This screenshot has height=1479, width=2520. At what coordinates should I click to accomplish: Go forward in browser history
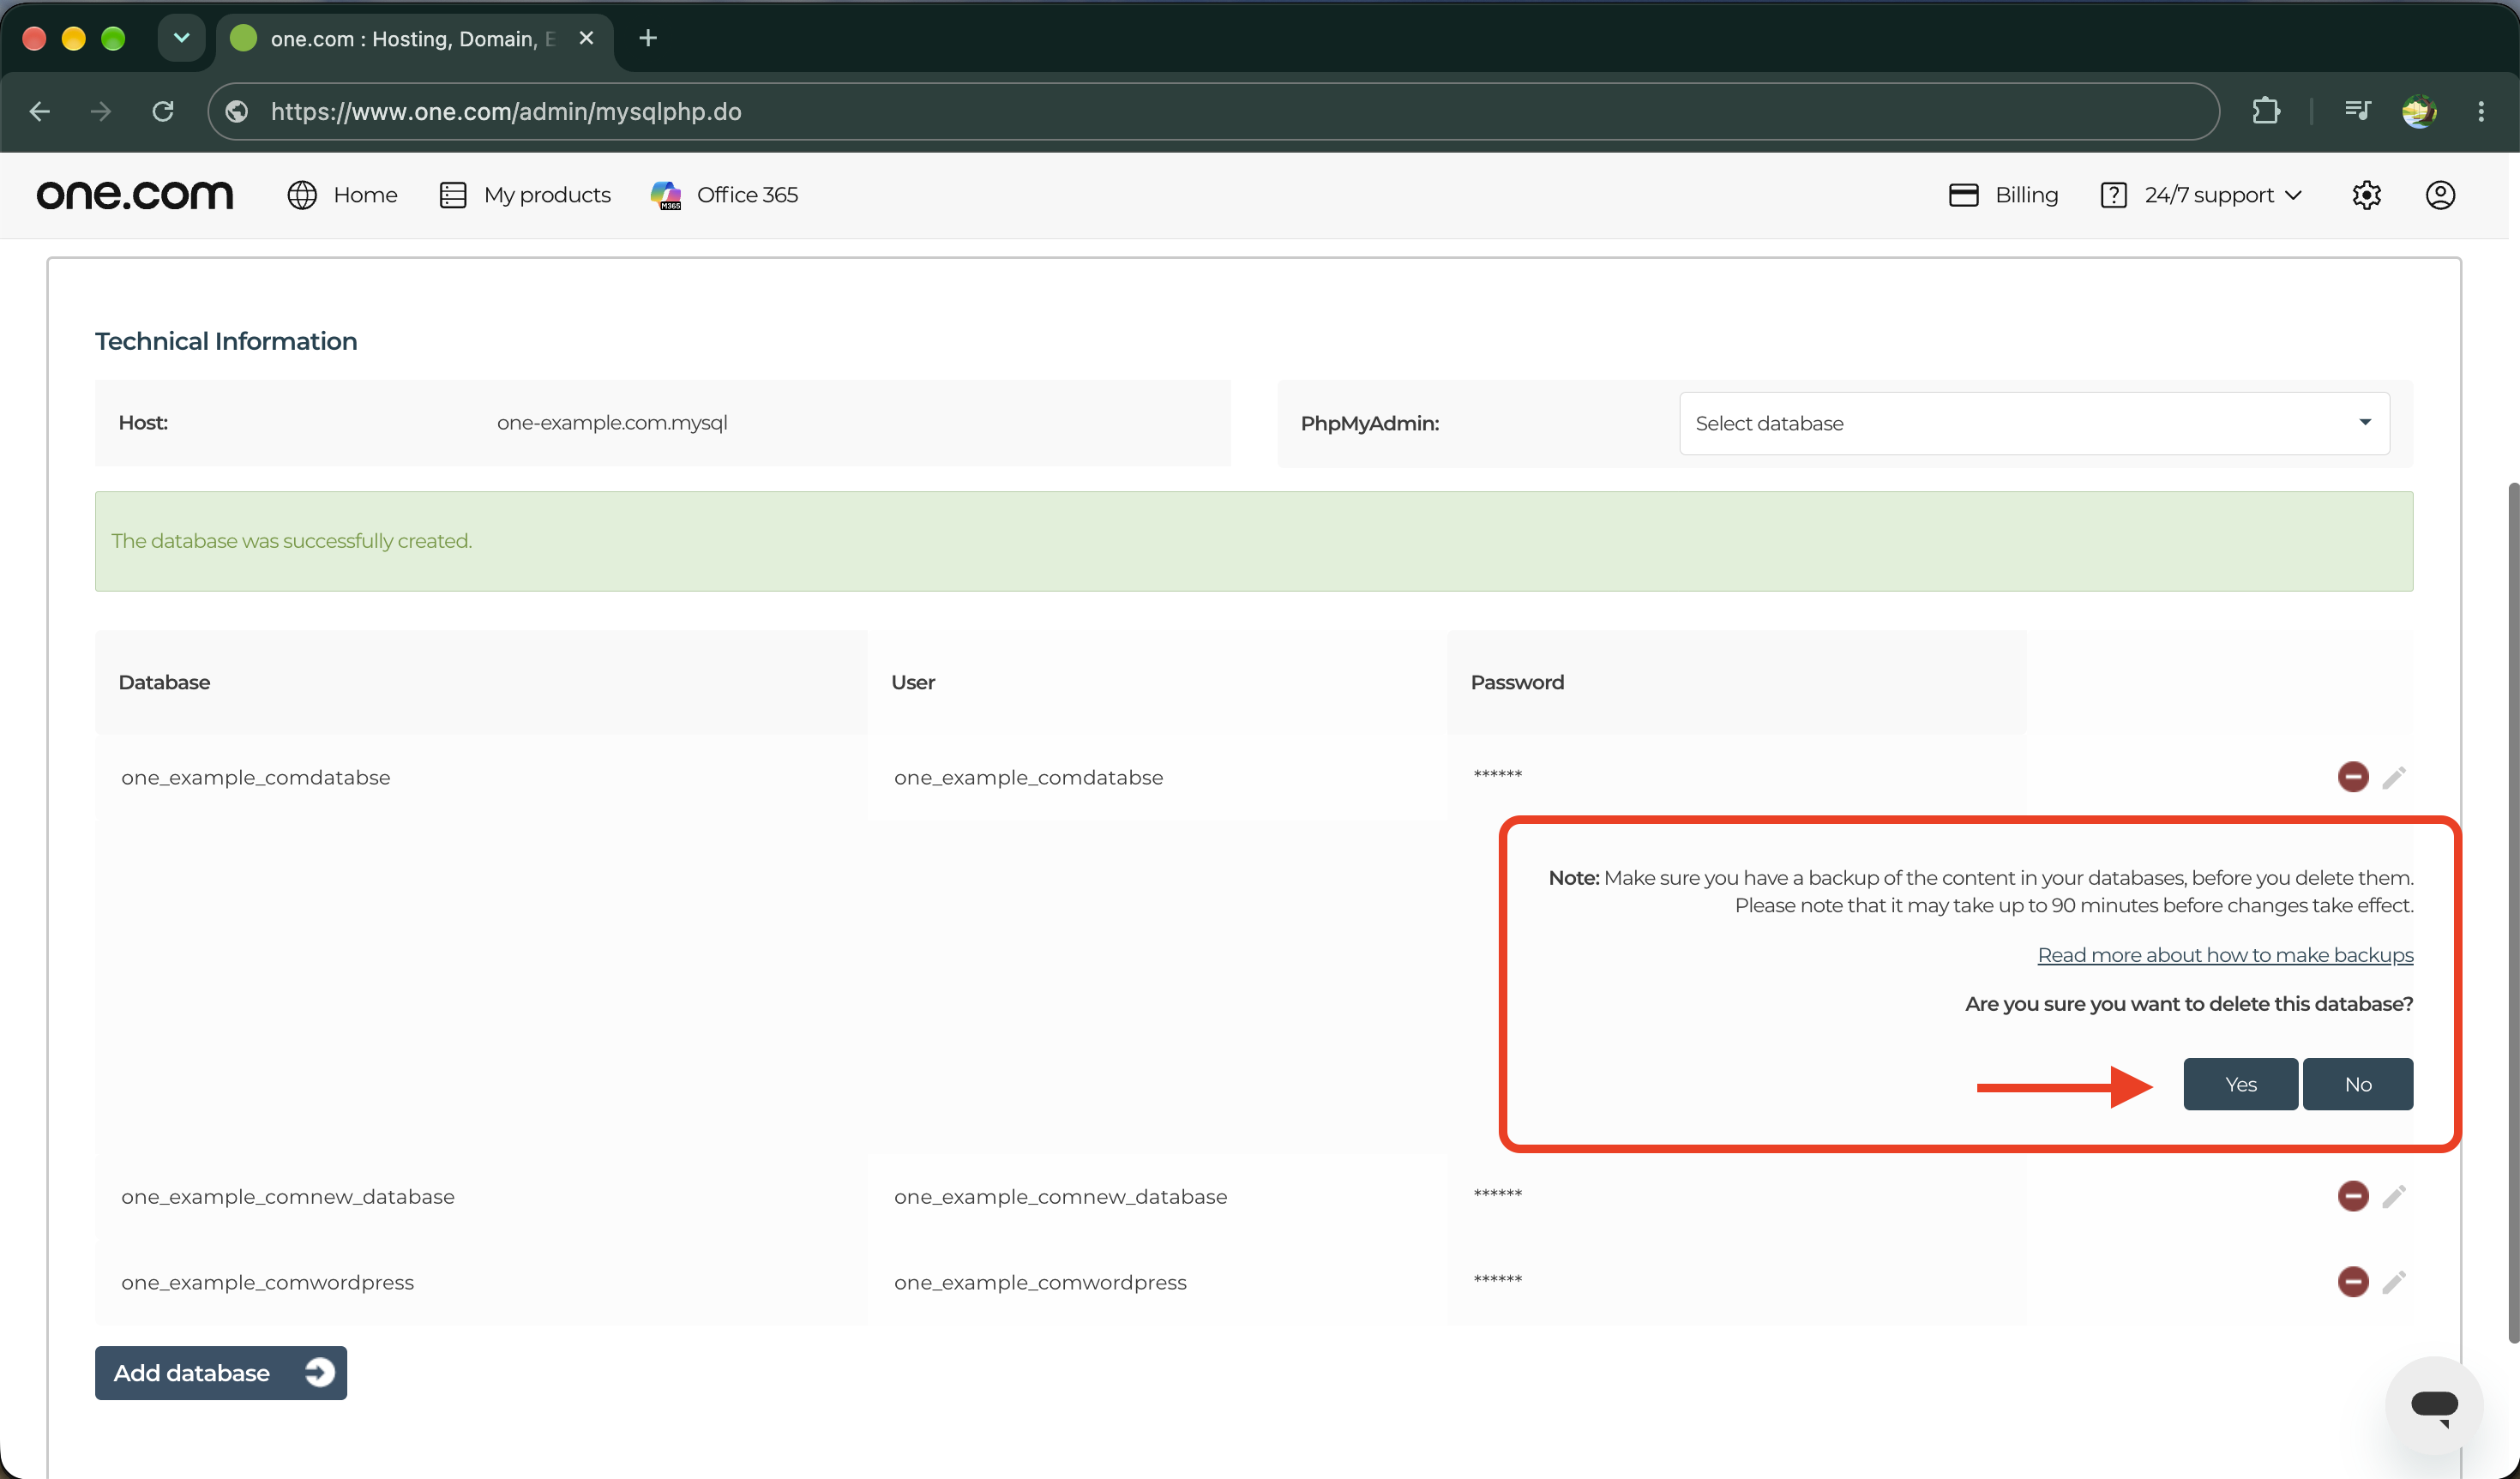(x=101, y=111)
